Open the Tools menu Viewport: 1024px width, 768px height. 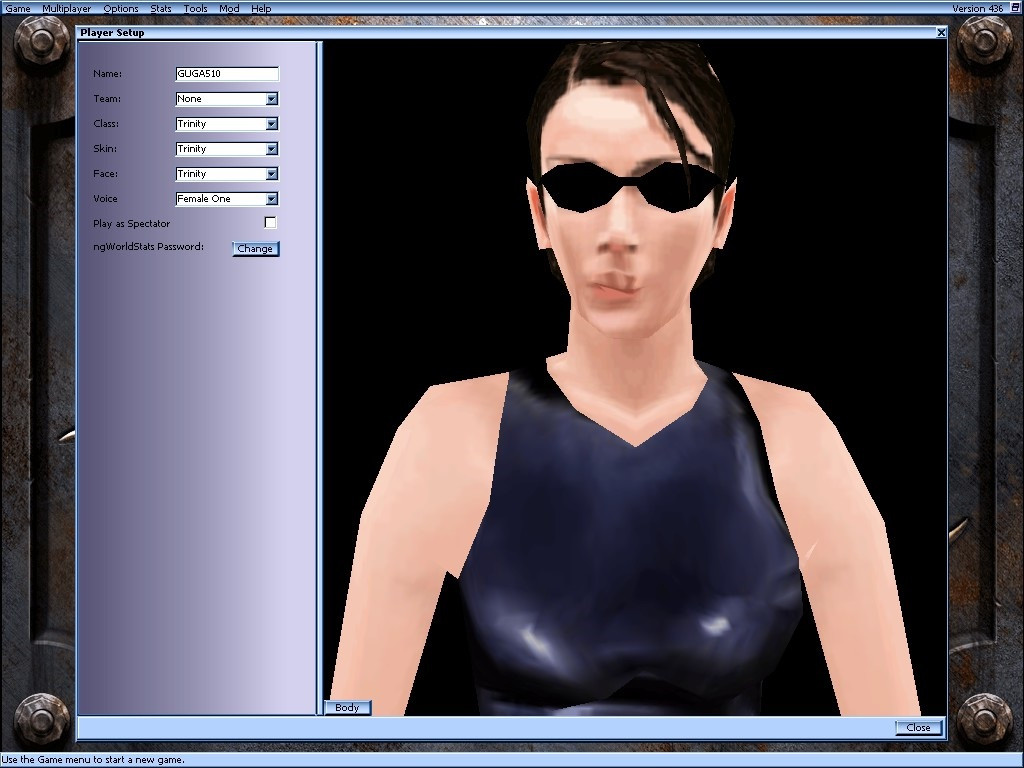pos(196,8)
